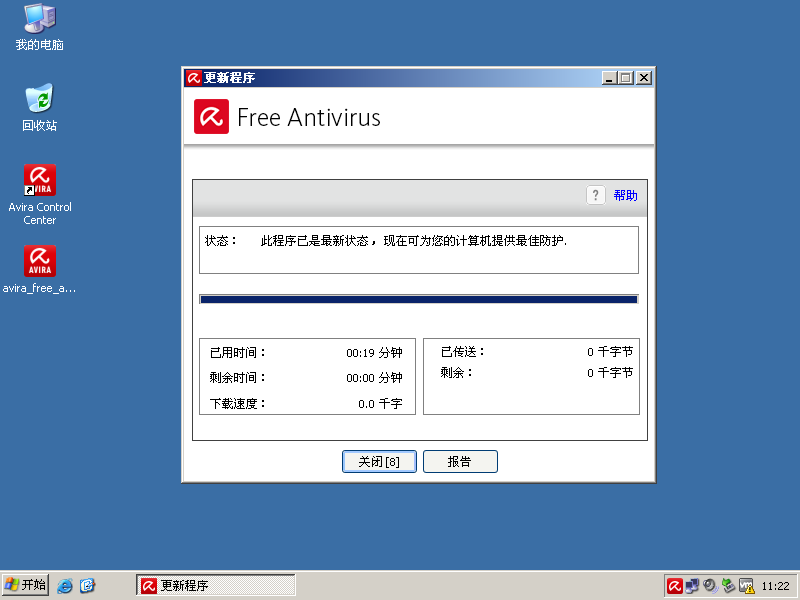Viewport: 800px width, 600px height.
Task: Click the 剩余时间 00:00 分钟 value
Action: click(x=374, y=378)
